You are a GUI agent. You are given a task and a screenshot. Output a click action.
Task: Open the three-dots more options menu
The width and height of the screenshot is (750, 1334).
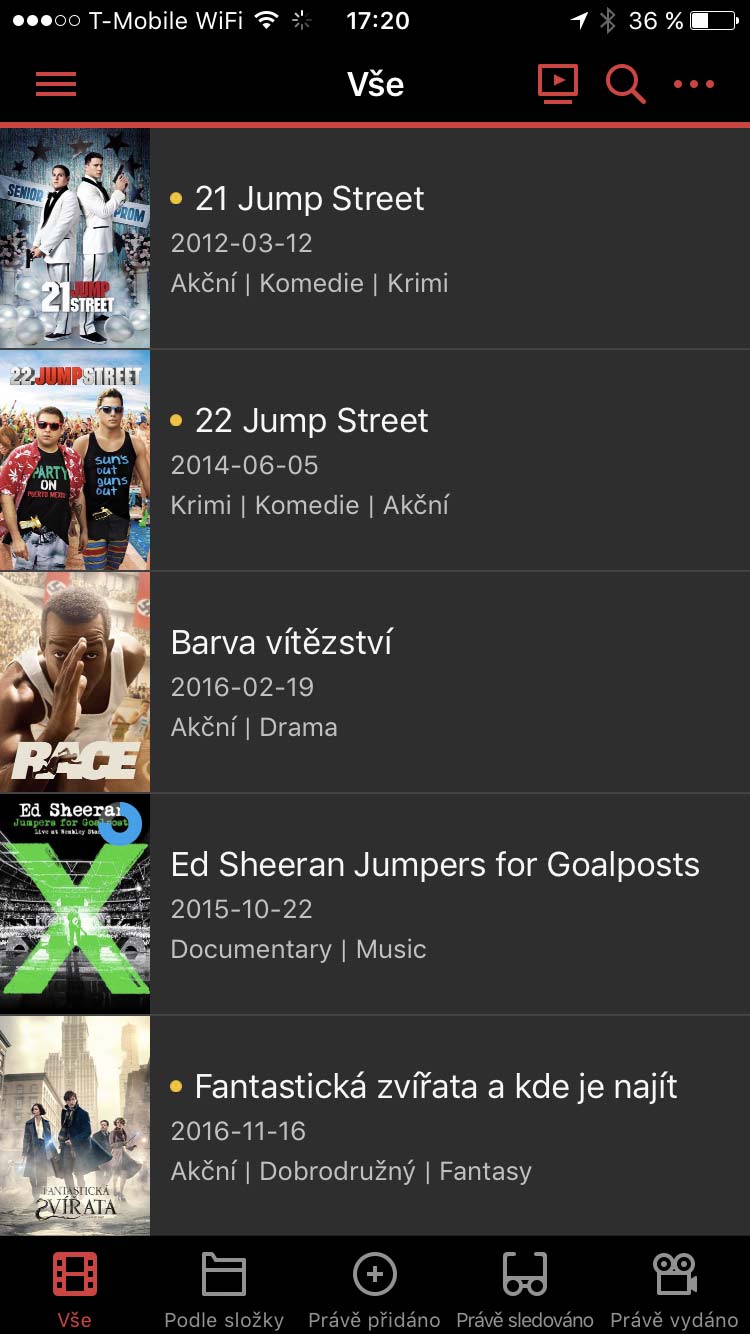tap(694, 84)
